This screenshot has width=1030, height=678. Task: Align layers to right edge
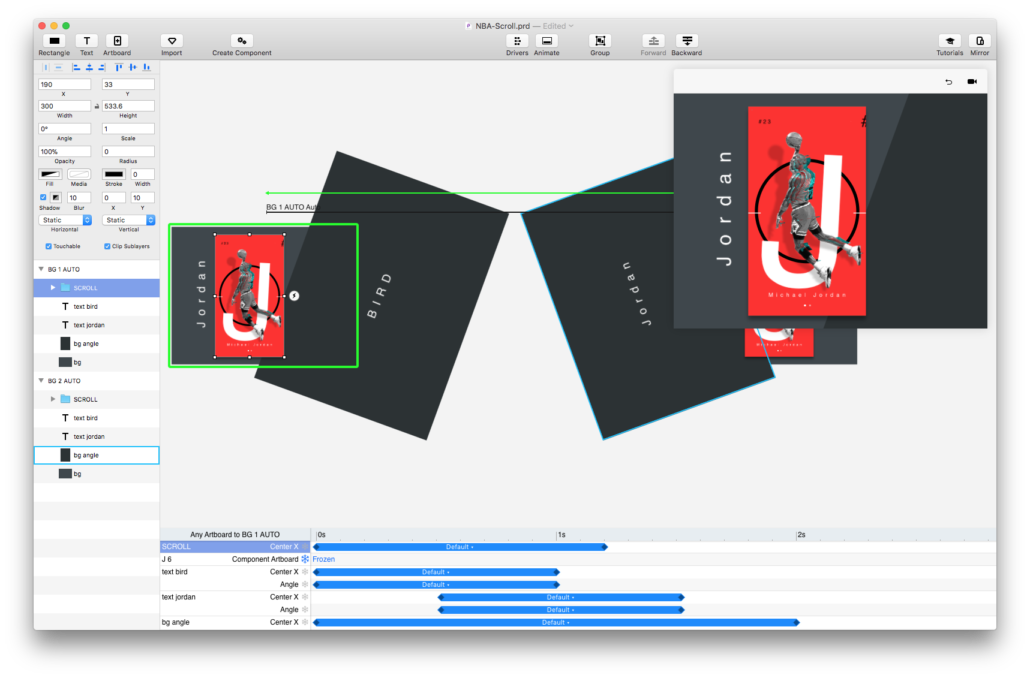point(102,67)
